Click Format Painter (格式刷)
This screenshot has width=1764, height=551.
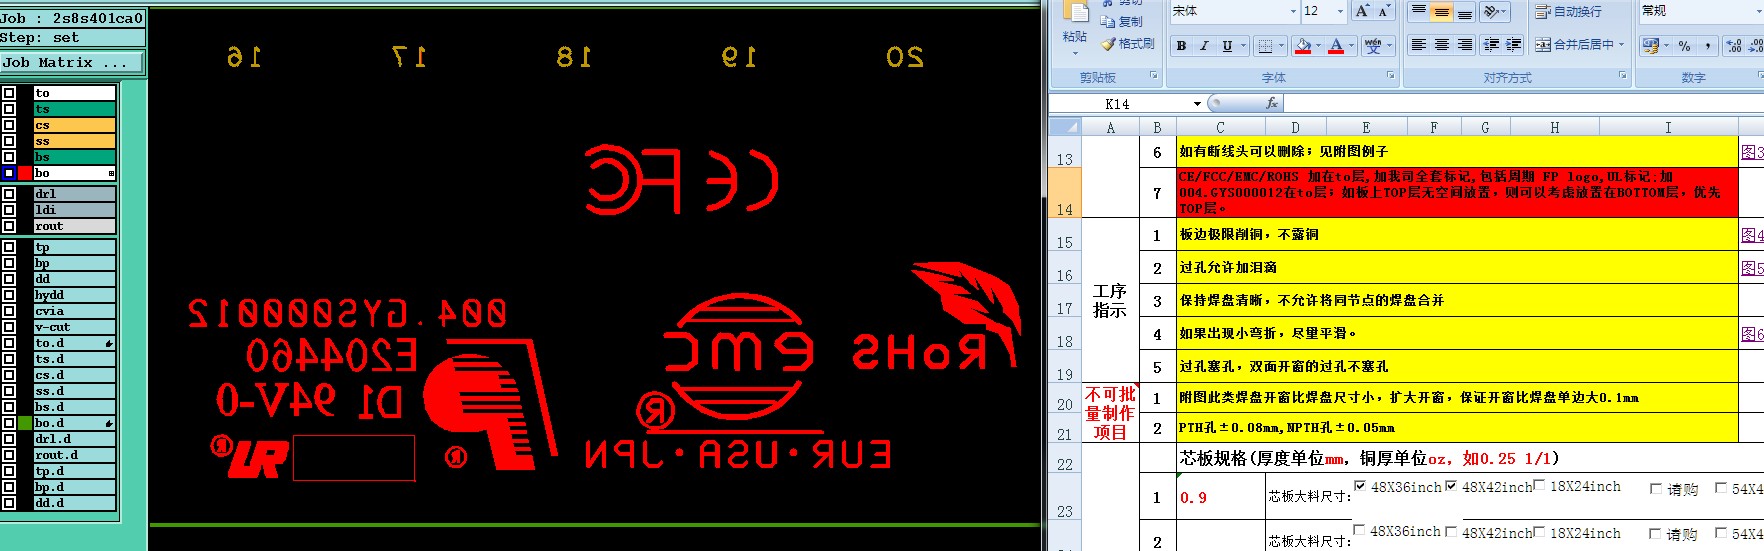pos(1127,44)
